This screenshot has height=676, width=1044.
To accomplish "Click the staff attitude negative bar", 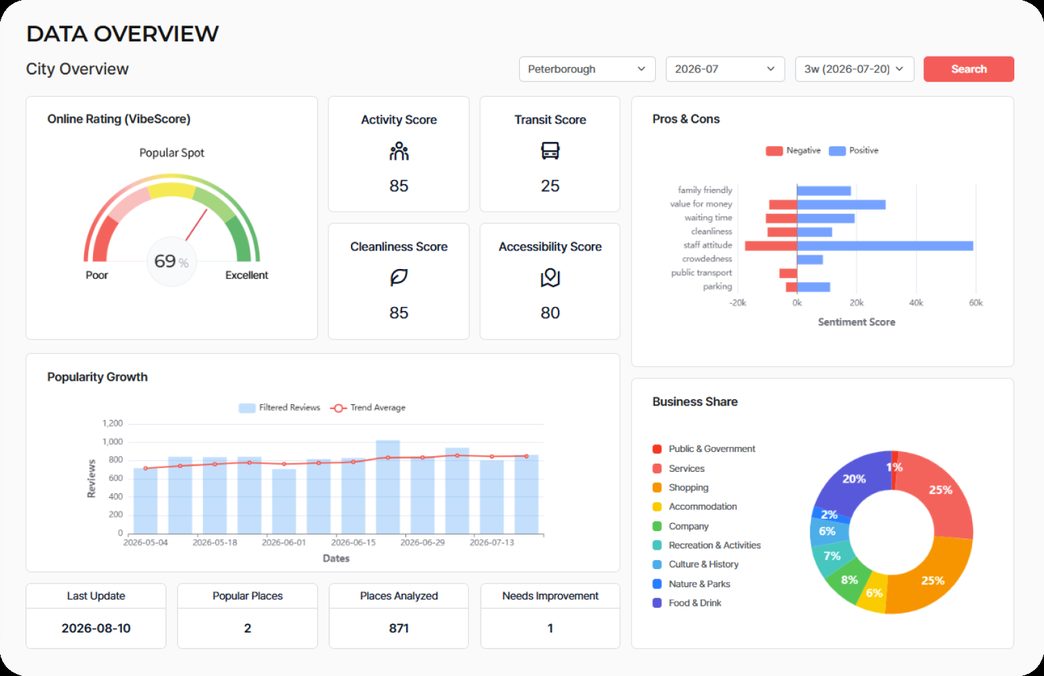I will (x=770, y=246).
